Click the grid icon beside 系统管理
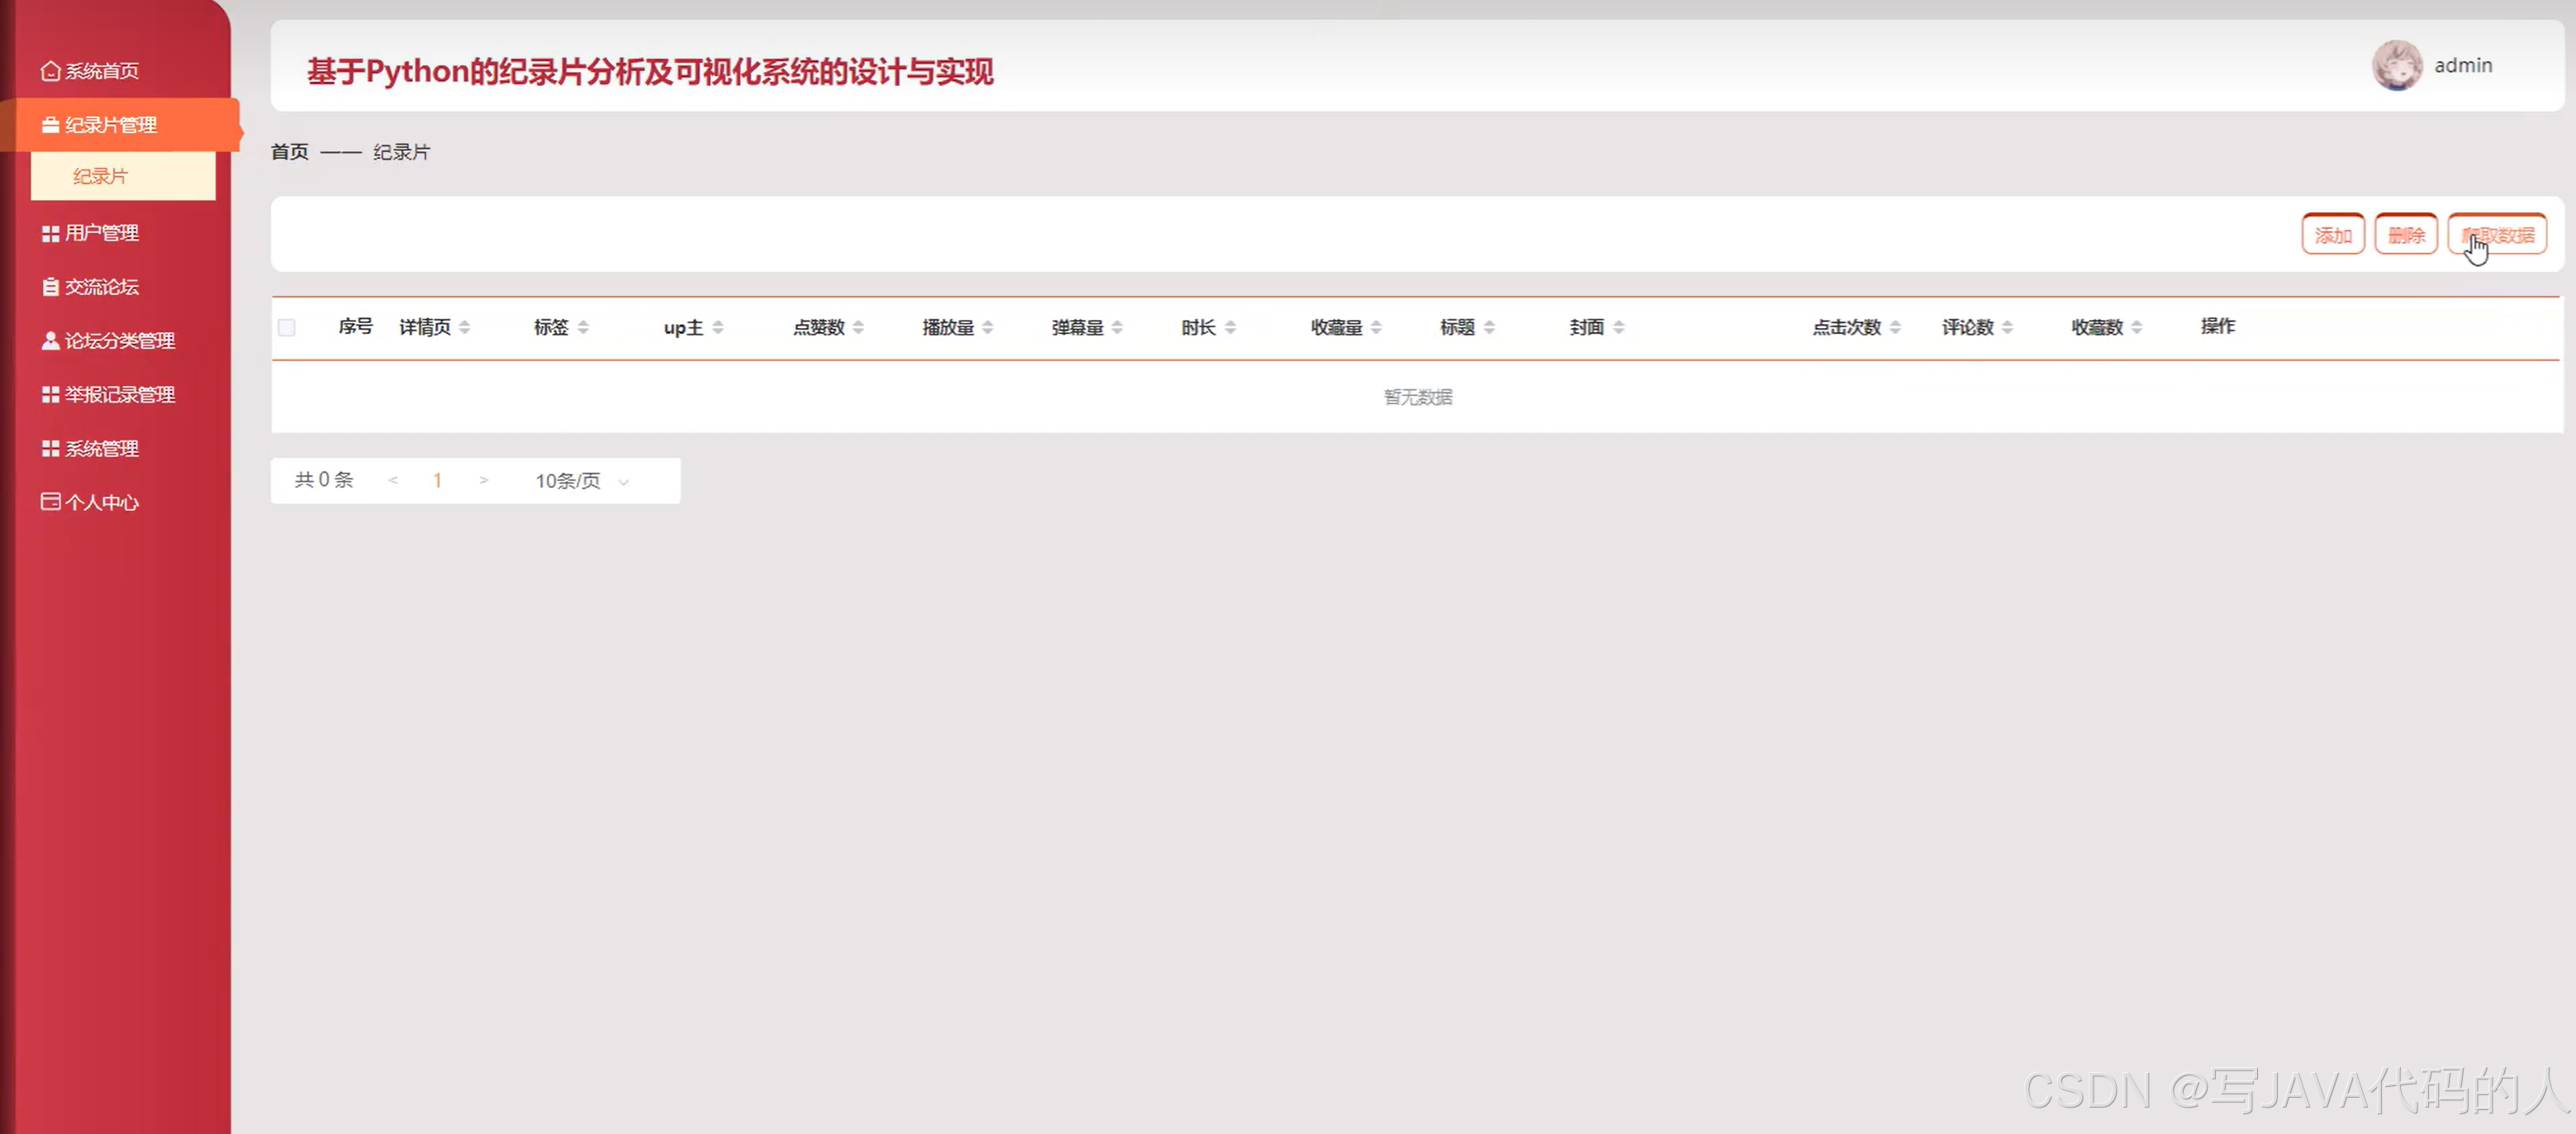This screenshot has width=2576, height=1134. (50, 449)
